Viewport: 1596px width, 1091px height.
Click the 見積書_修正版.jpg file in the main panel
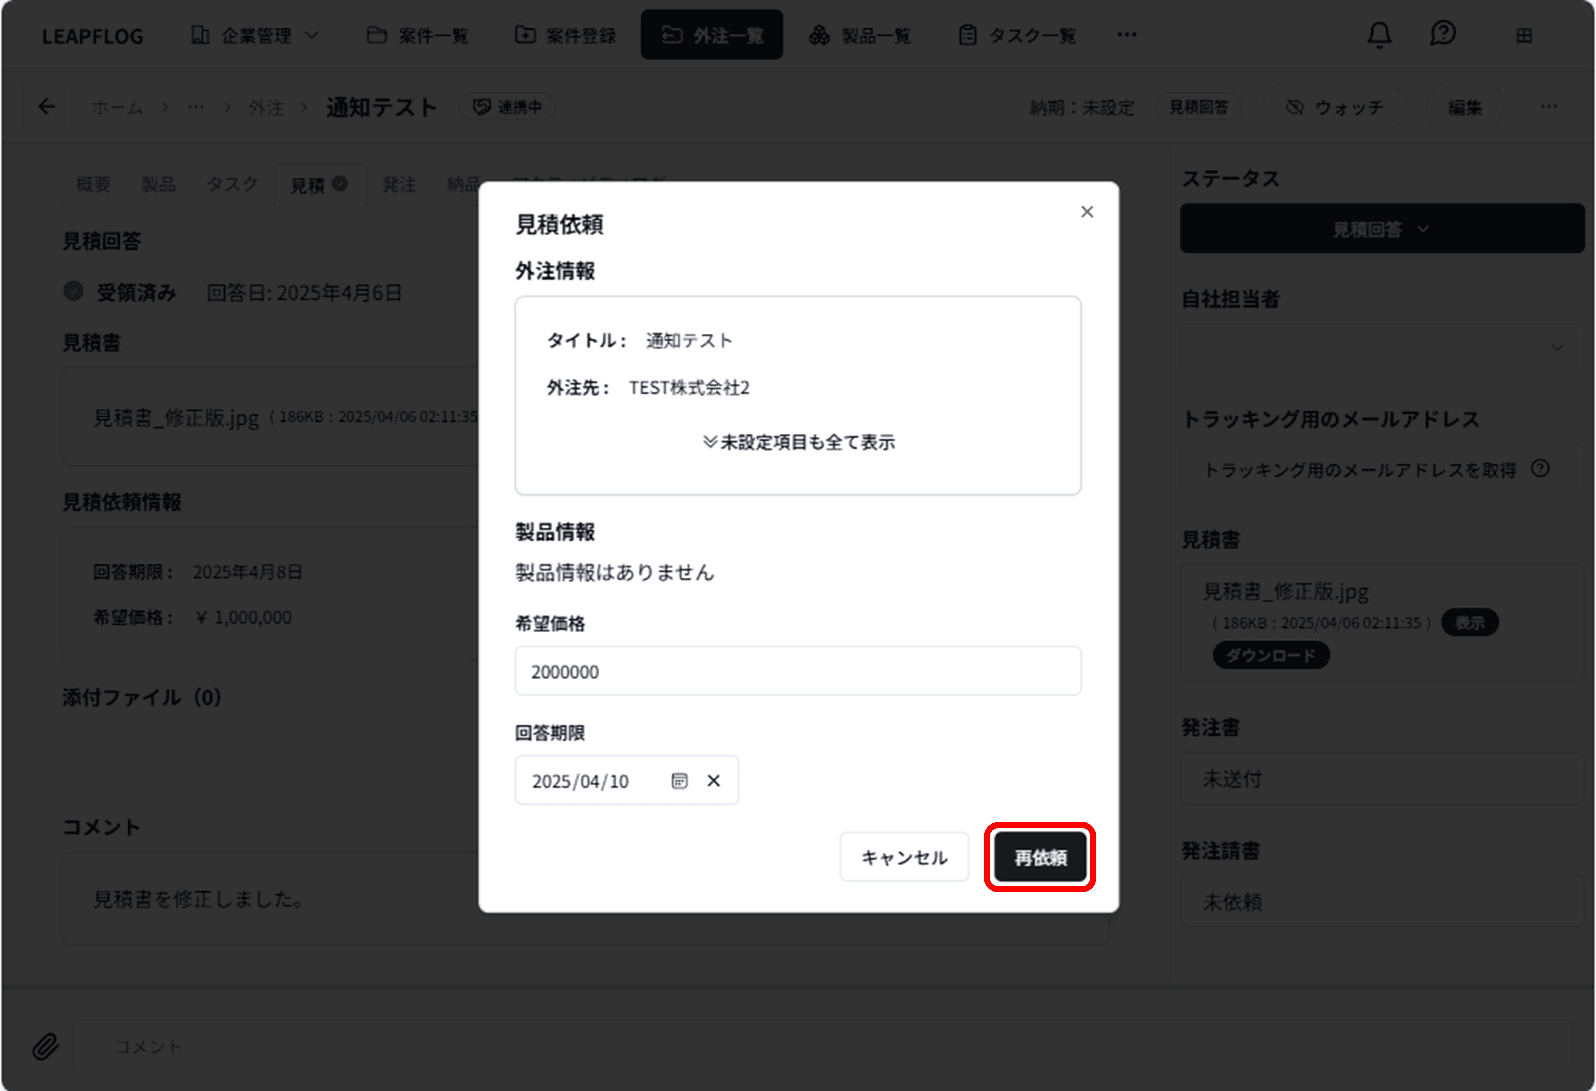176,417
